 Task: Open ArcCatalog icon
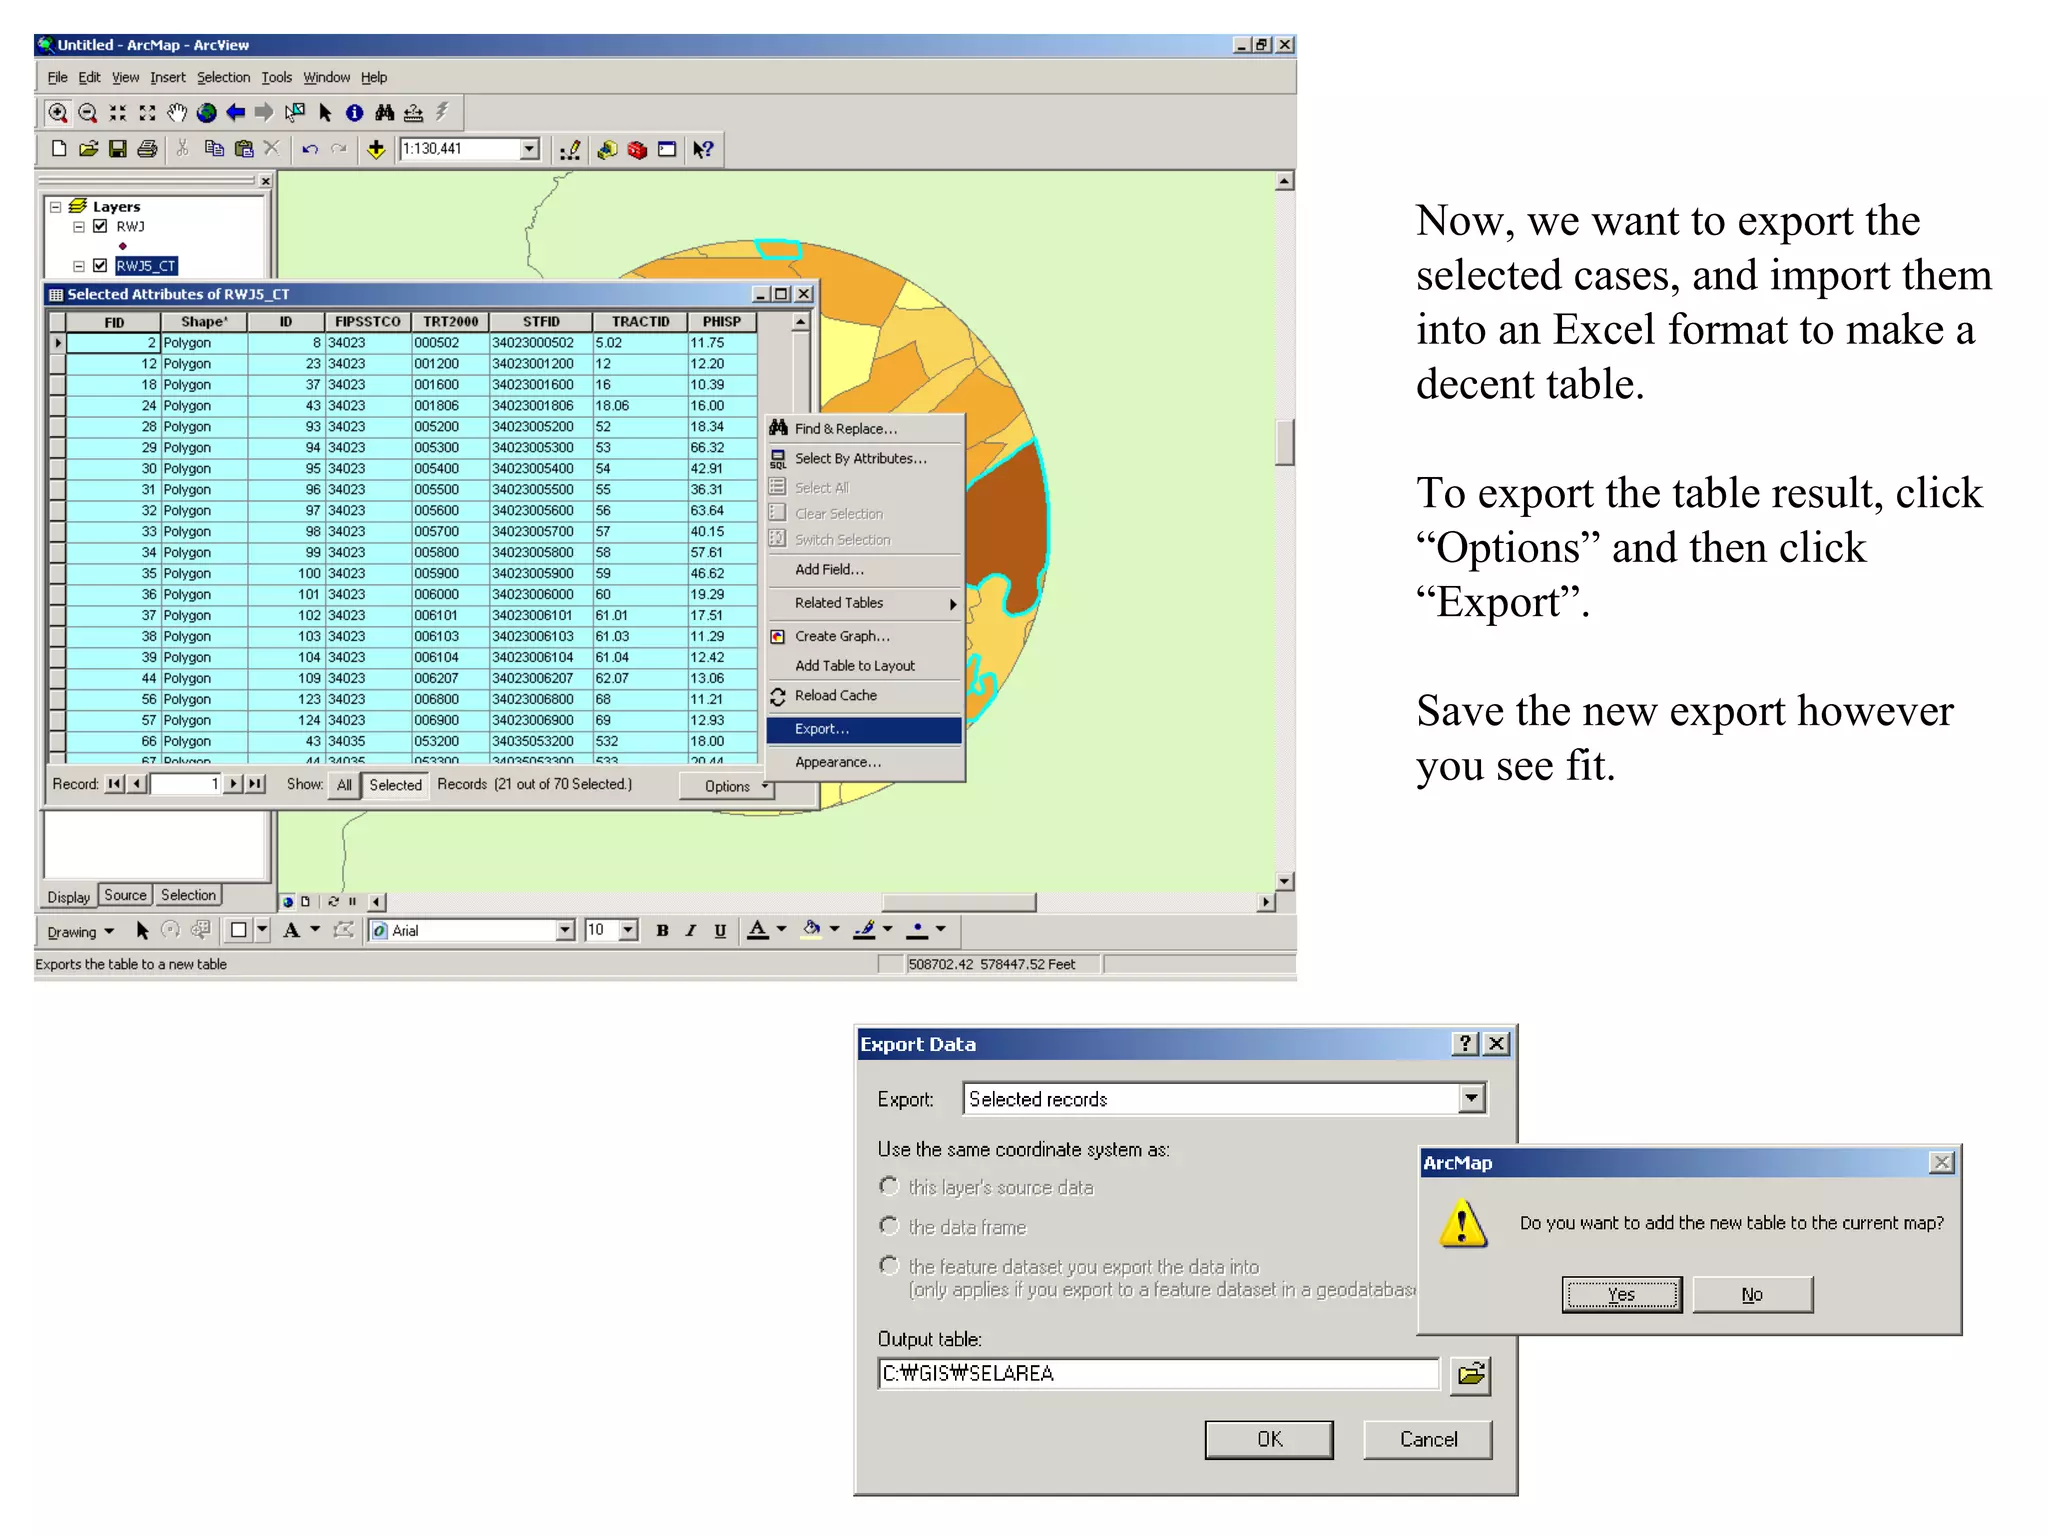[606, 150]
